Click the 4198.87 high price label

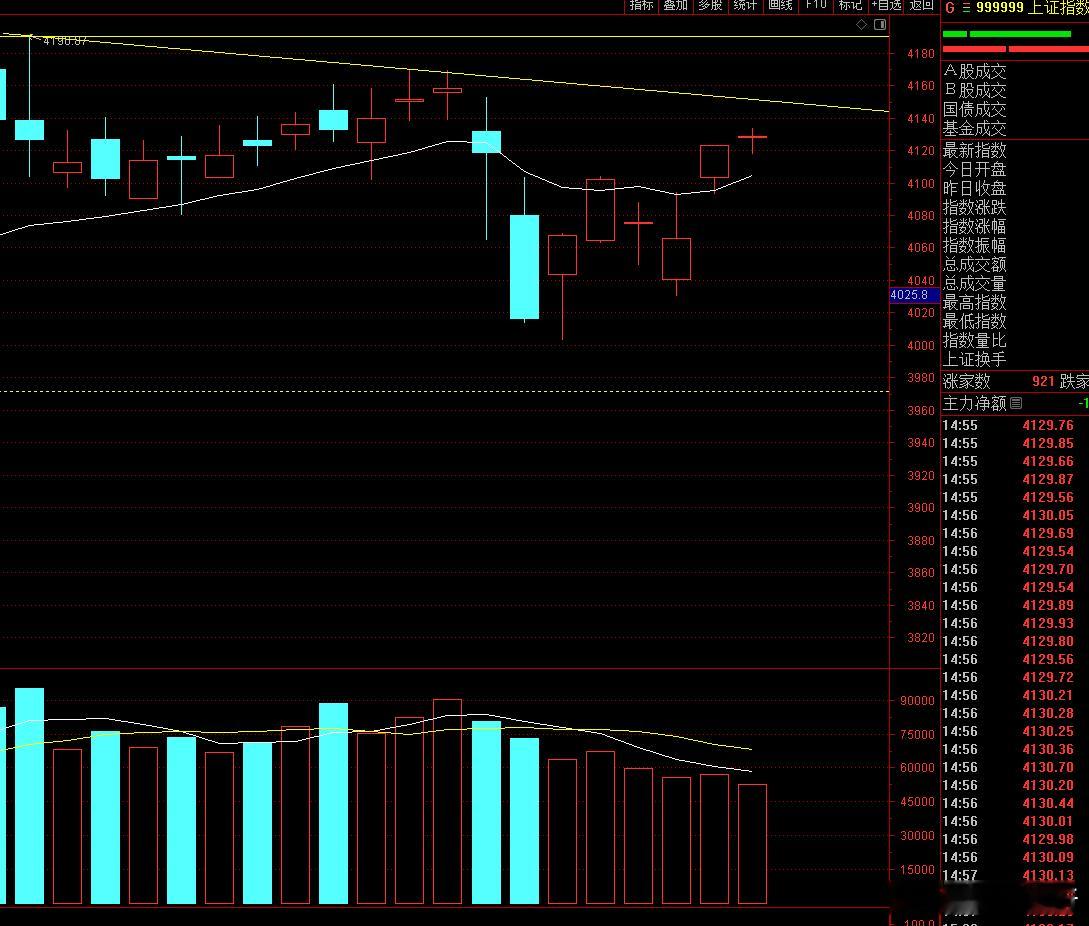[x=65, y=41]
